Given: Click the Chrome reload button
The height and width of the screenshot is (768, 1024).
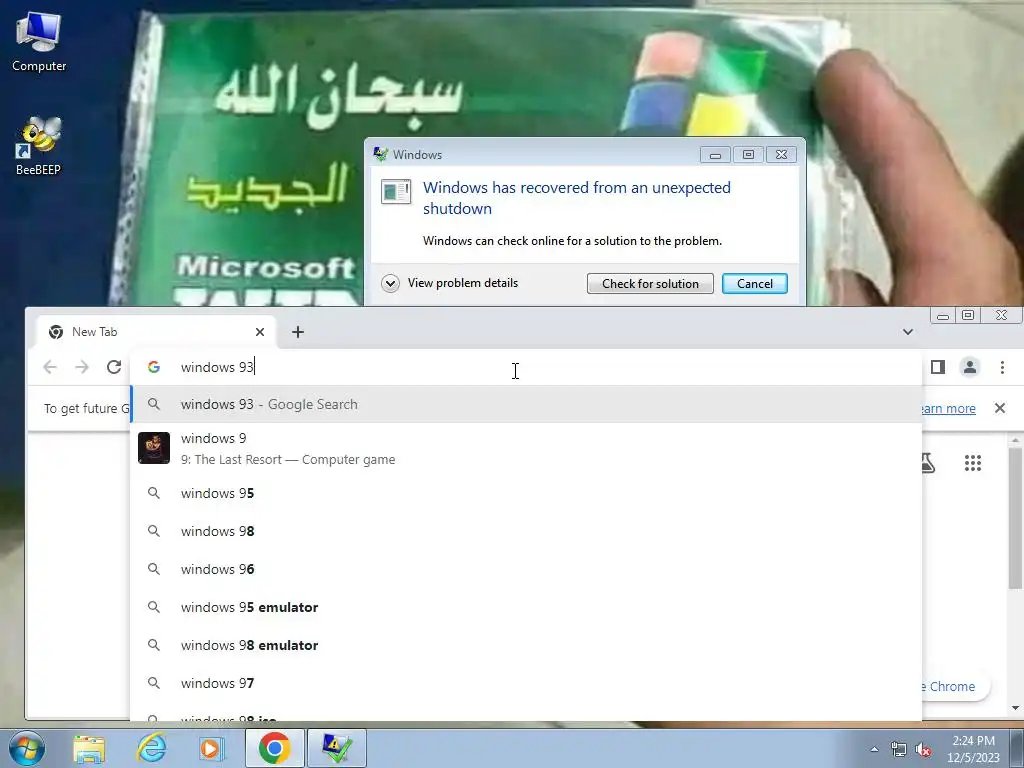Looking at the screenshot, I should coord(114,367).
